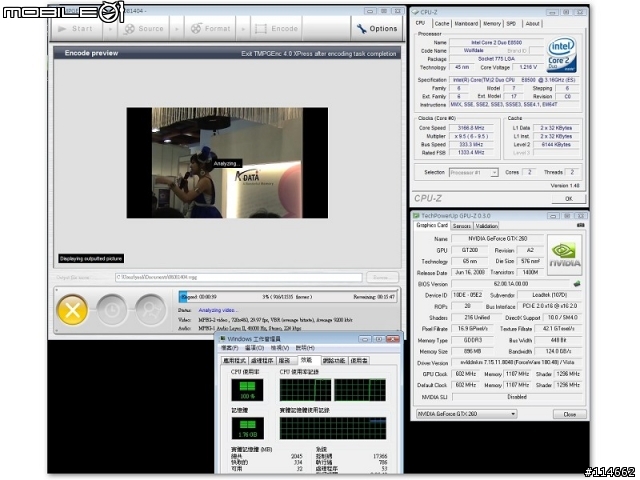Click the memory 1.76 GB gauge

coord(247,428)
